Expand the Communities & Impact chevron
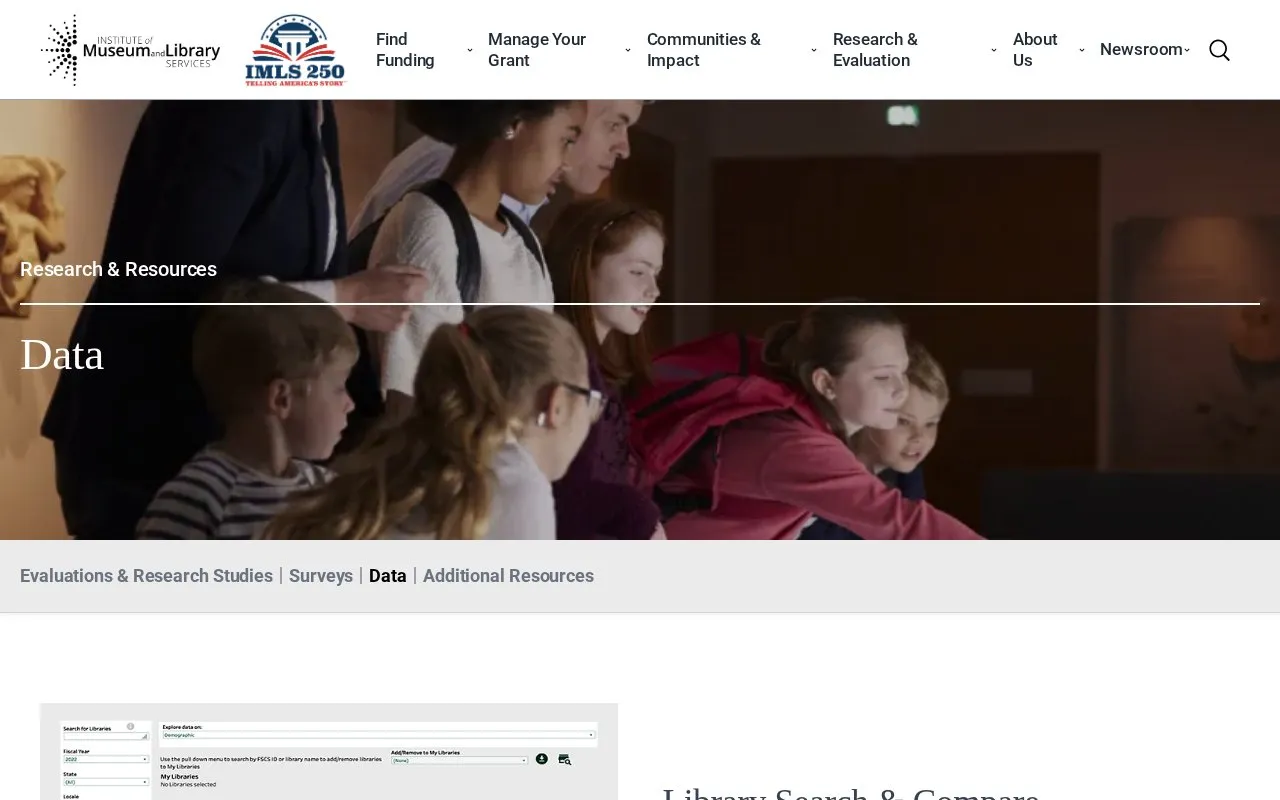The width and height of the screenshot is (1280, 800). coord(814,50)
